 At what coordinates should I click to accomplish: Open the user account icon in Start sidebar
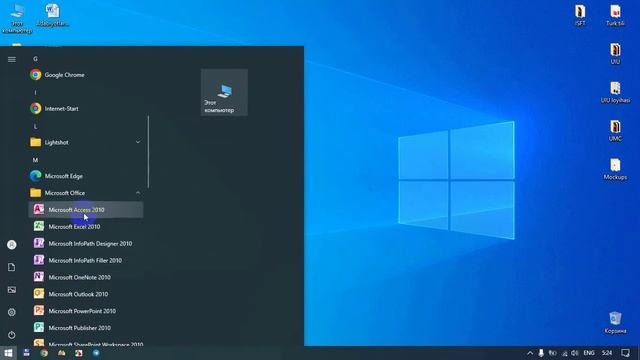point(12,244)
